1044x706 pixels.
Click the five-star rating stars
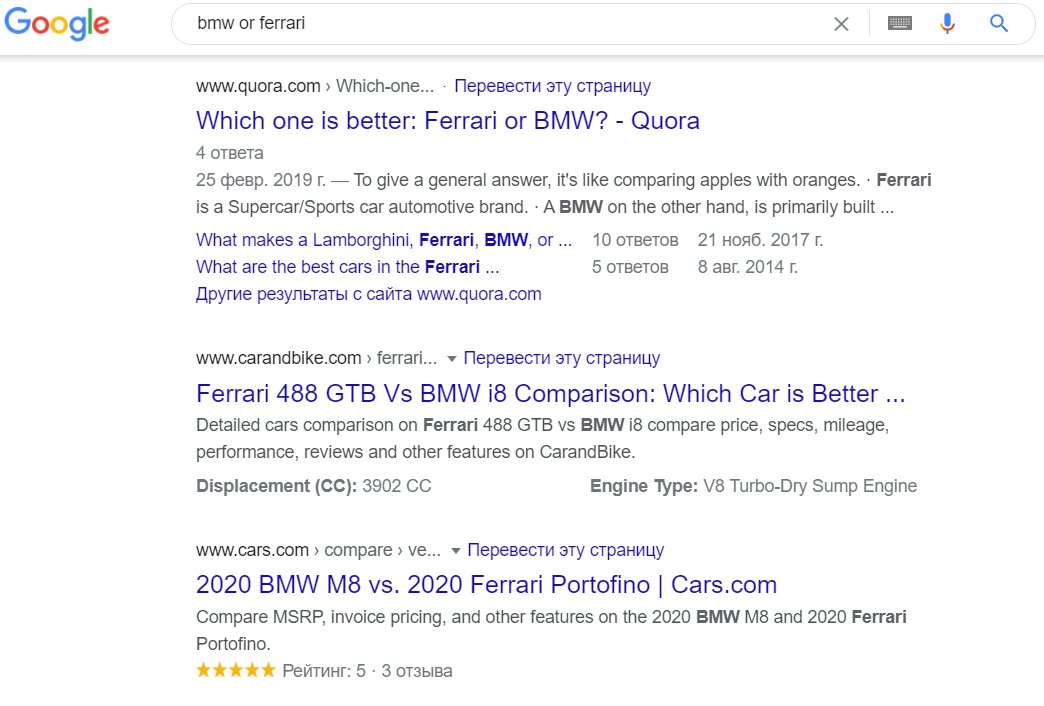point(236,670)
